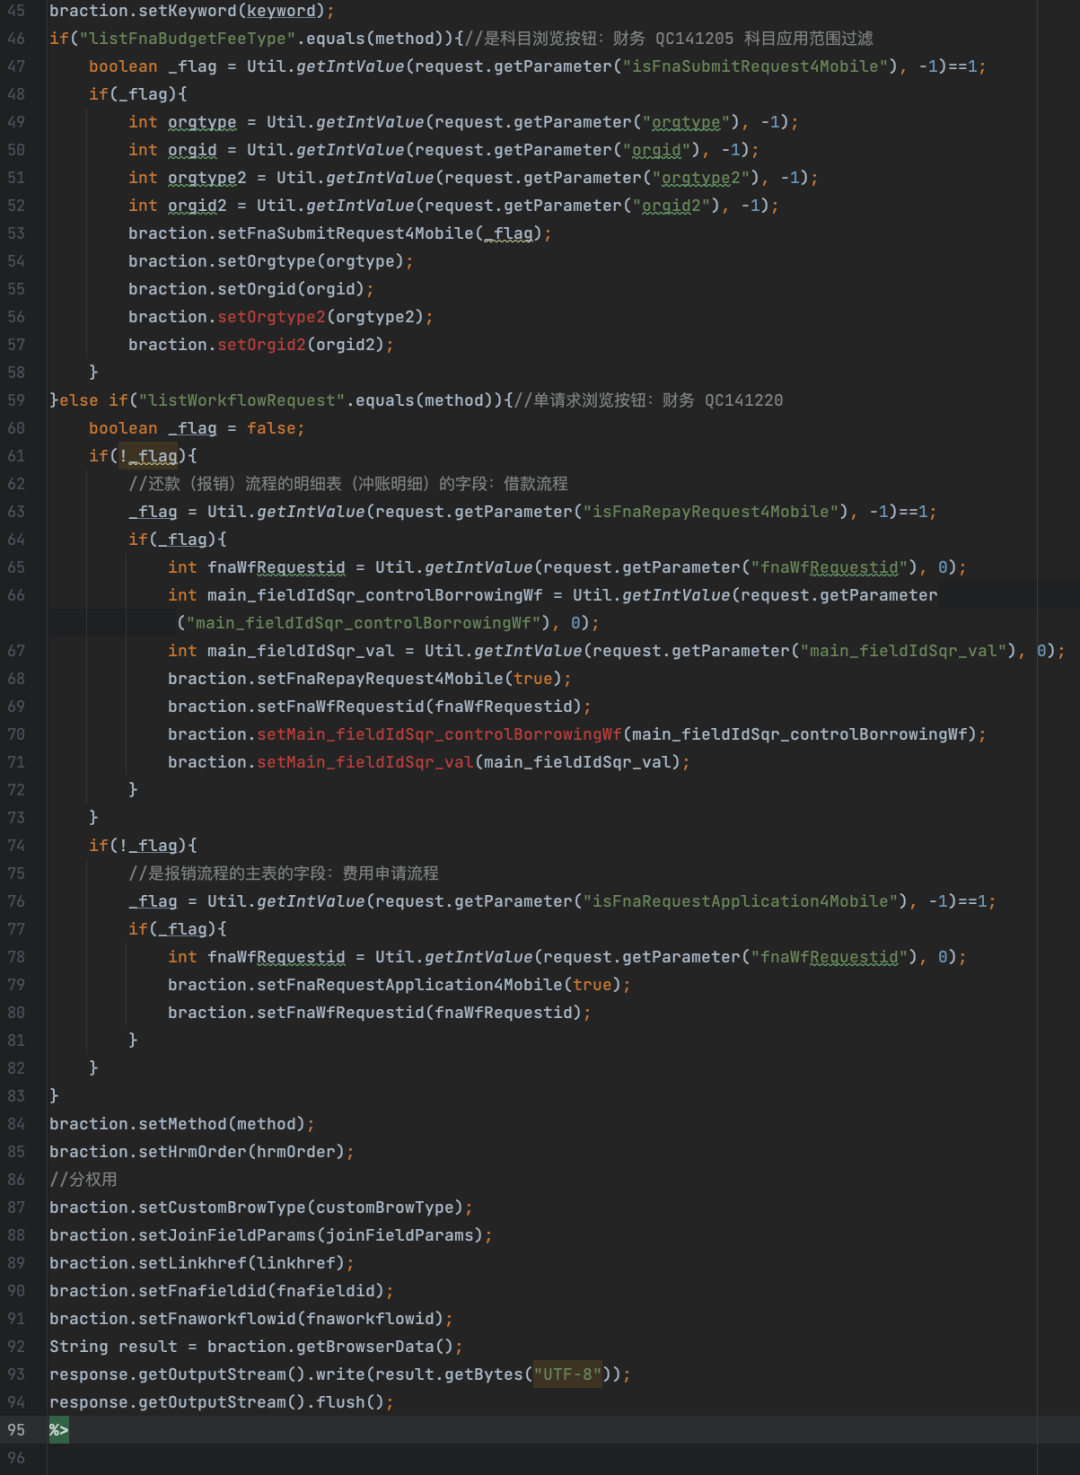Image resolution: width=1080 pixels, height=1475 pixels.
Task: Click the closing %> JSP tag
Action: 59,1430
